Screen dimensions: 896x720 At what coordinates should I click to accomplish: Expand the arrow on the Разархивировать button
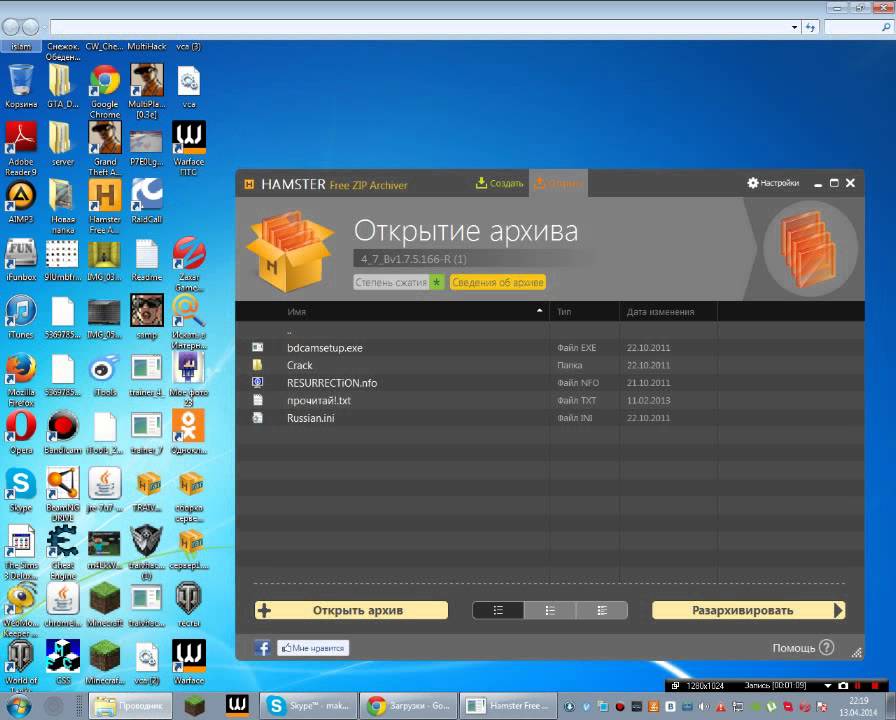(838, 610)
